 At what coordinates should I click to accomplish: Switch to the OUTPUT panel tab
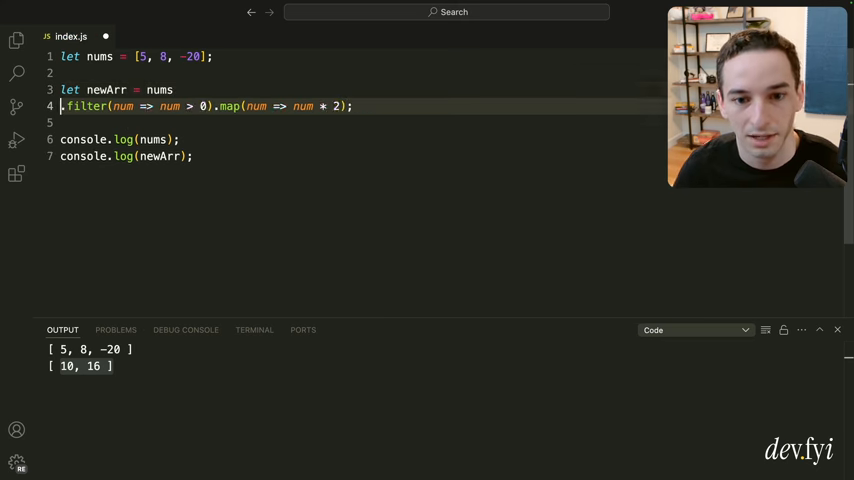click(x=63, y=330)
